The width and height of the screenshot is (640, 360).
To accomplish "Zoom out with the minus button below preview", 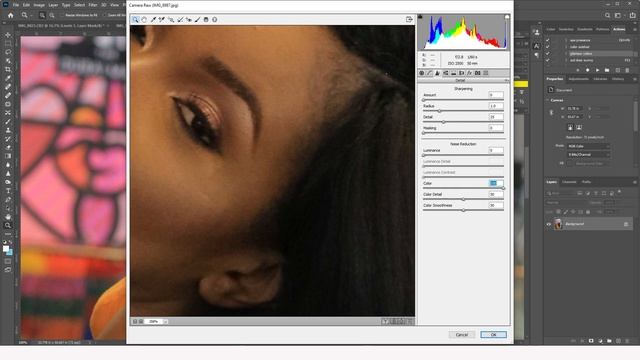I will [x=135, y=322].
